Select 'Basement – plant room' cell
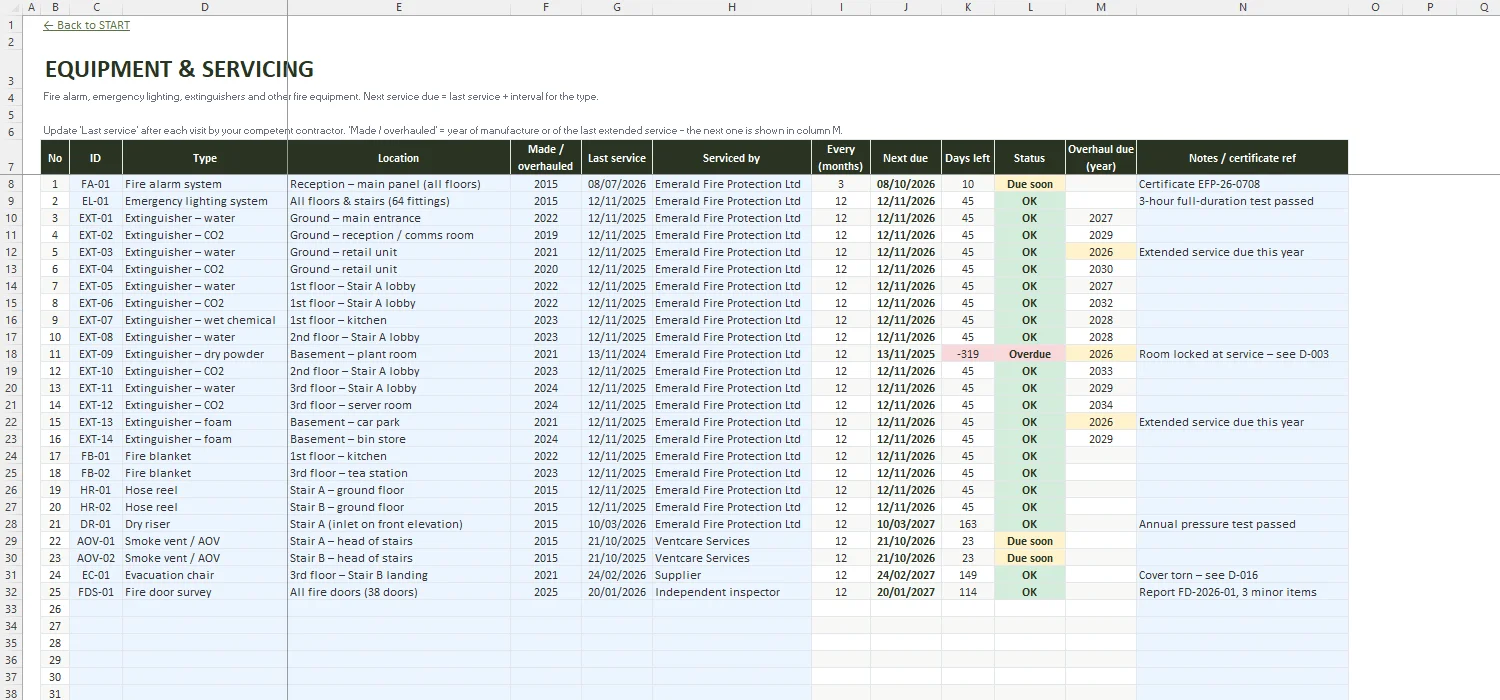The image size is (1500, 700). [399, 354]
